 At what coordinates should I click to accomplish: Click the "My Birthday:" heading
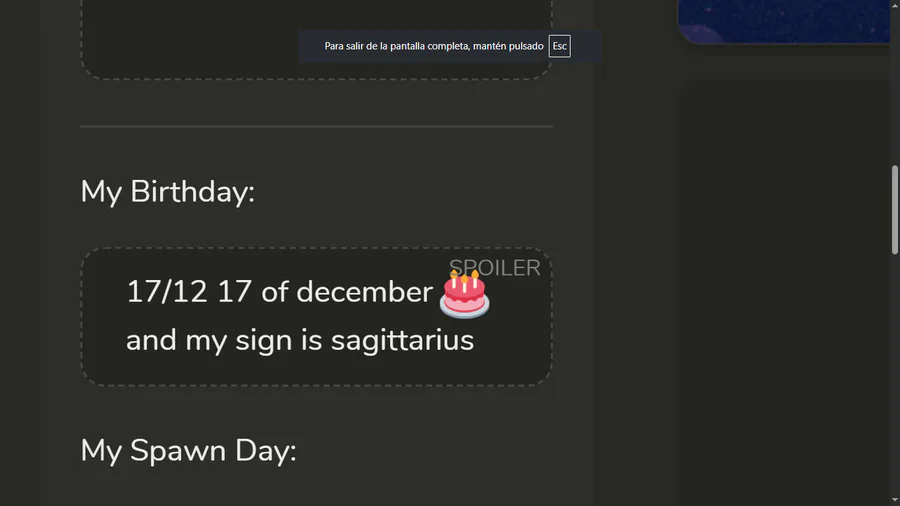(x=167, y=191)
